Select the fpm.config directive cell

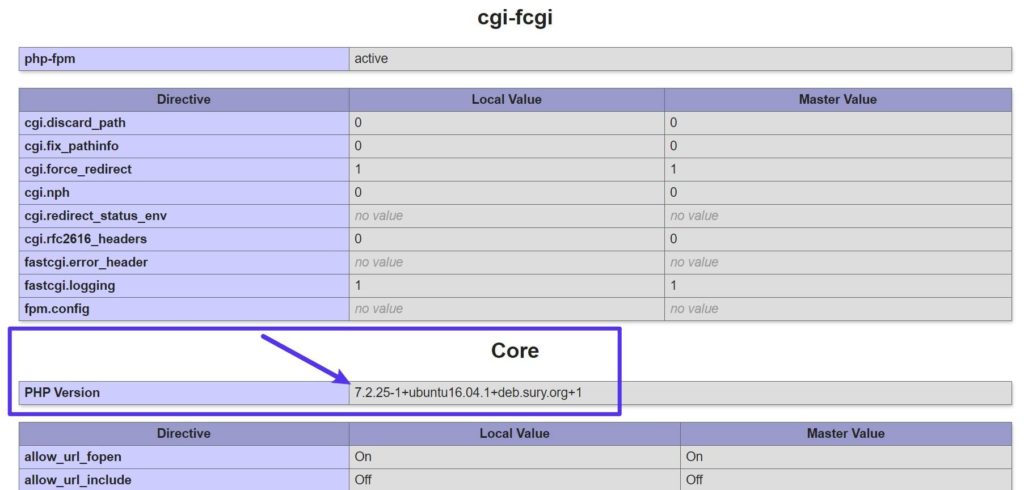tap(57, 308)
